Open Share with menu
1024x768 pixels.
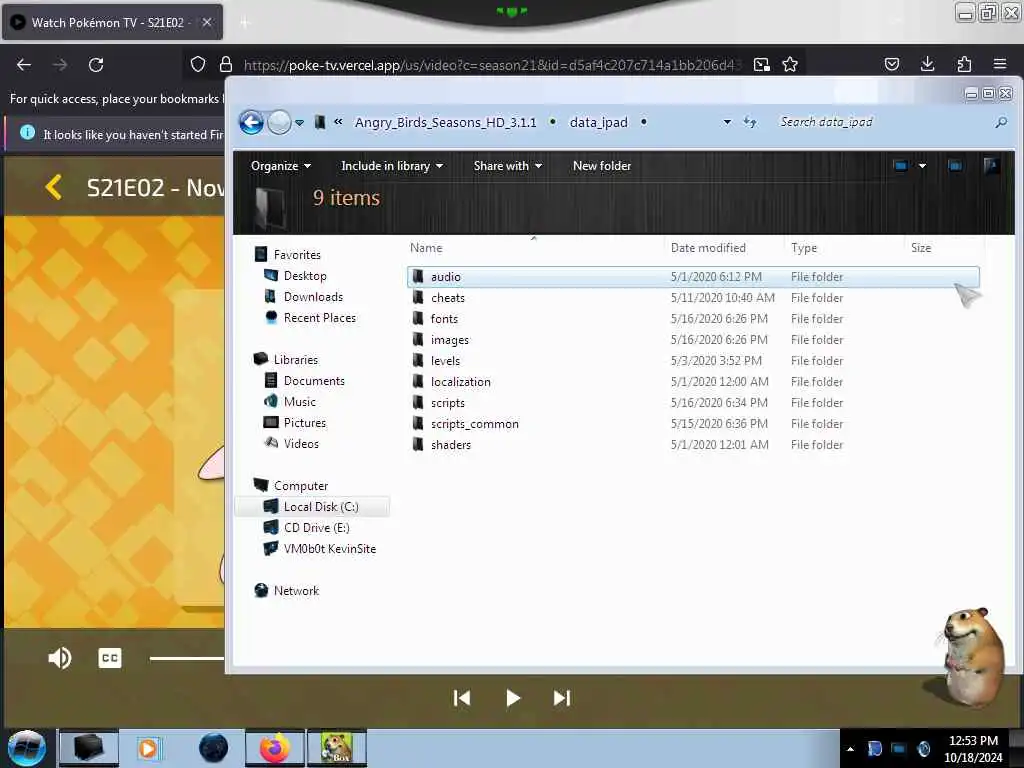pos(507,166)
